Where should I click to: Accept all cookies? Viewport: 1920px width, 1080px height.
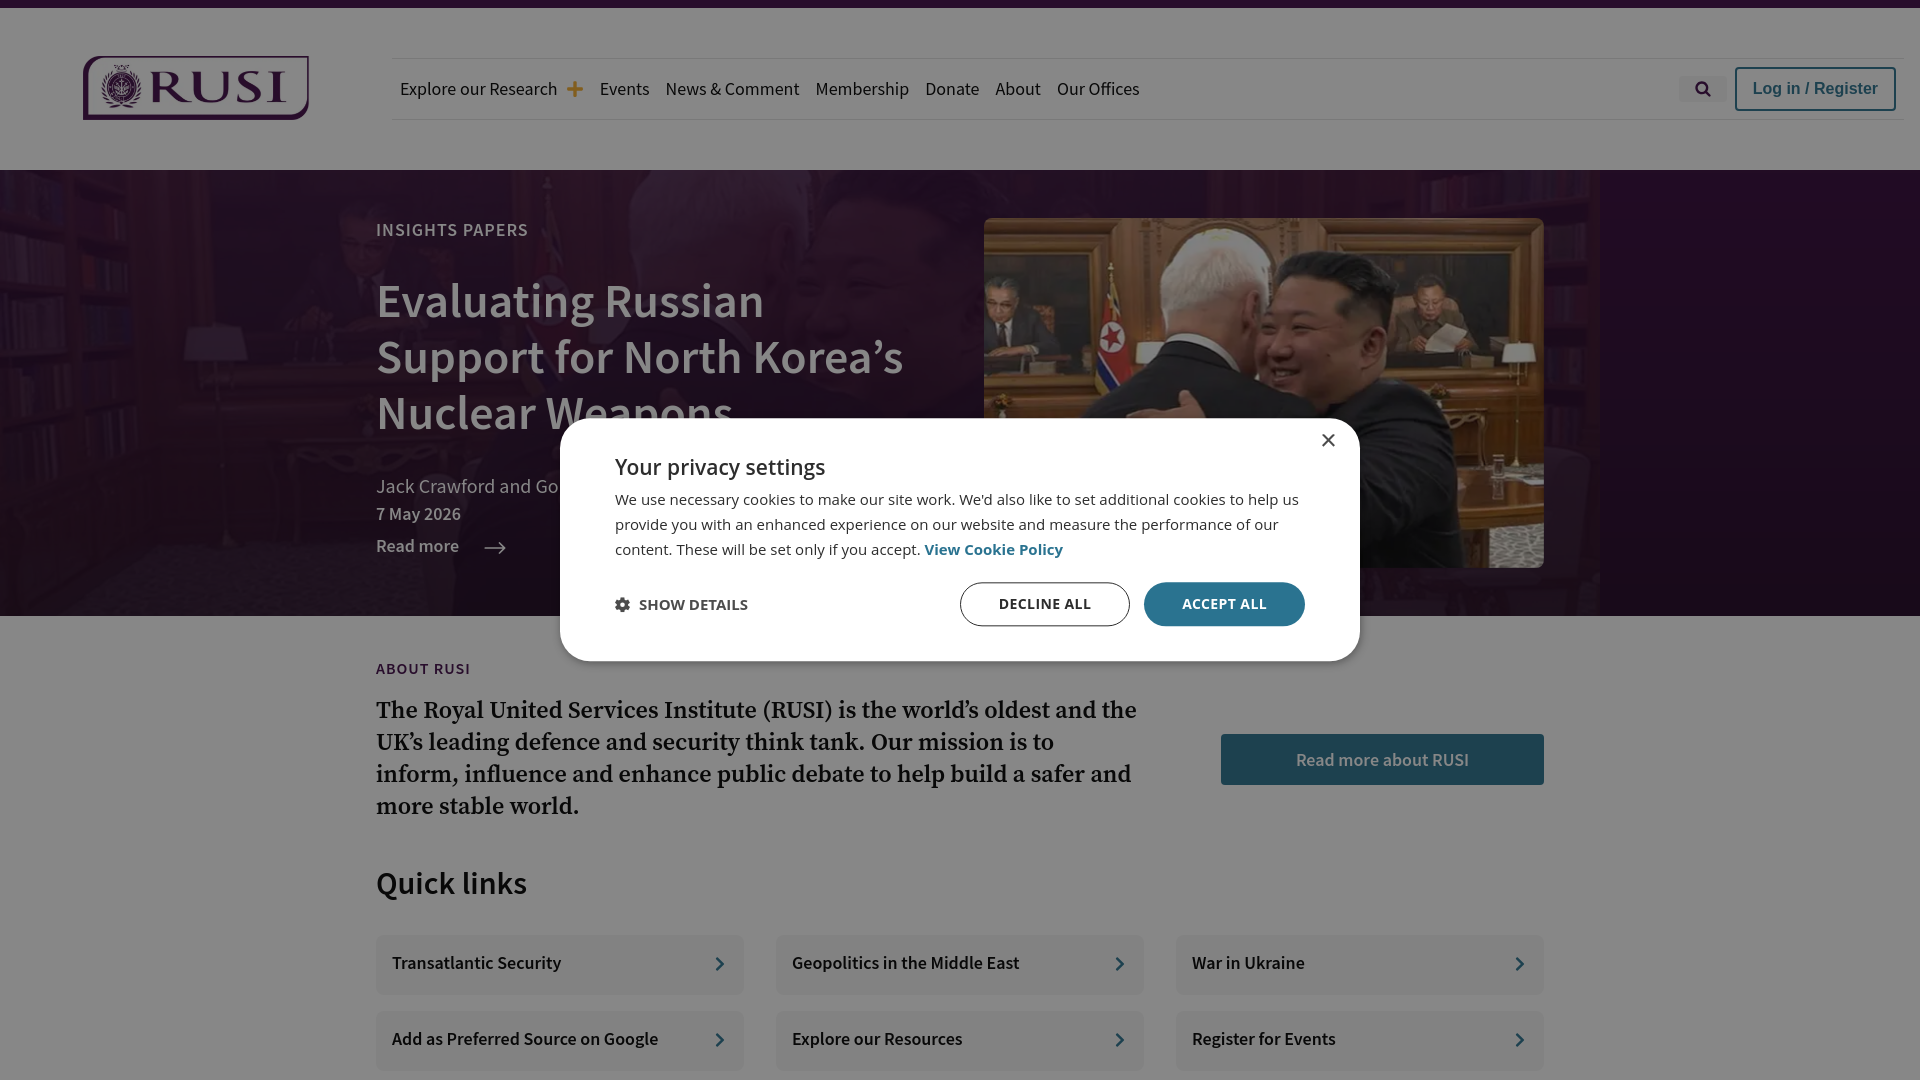(1224, 604)
